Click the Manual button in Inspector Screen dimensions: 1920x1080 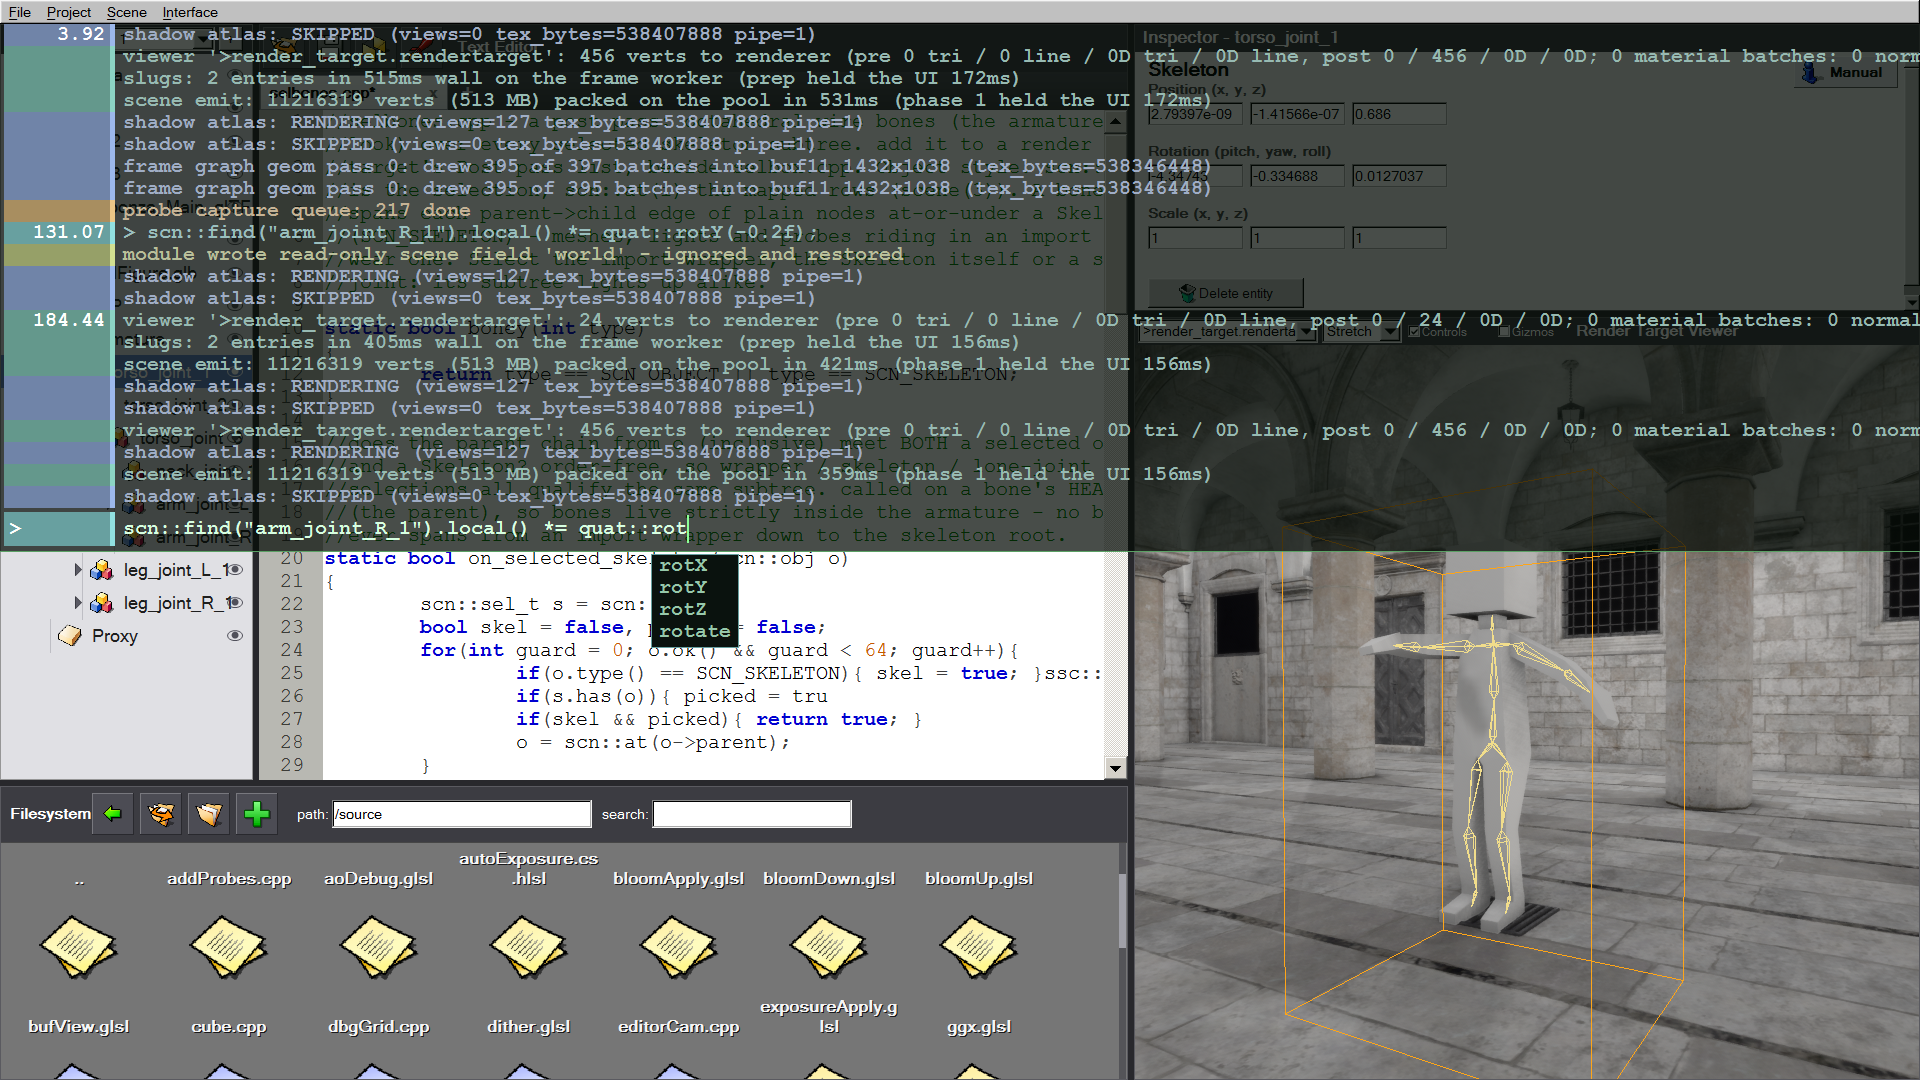tap(1846, 73)
